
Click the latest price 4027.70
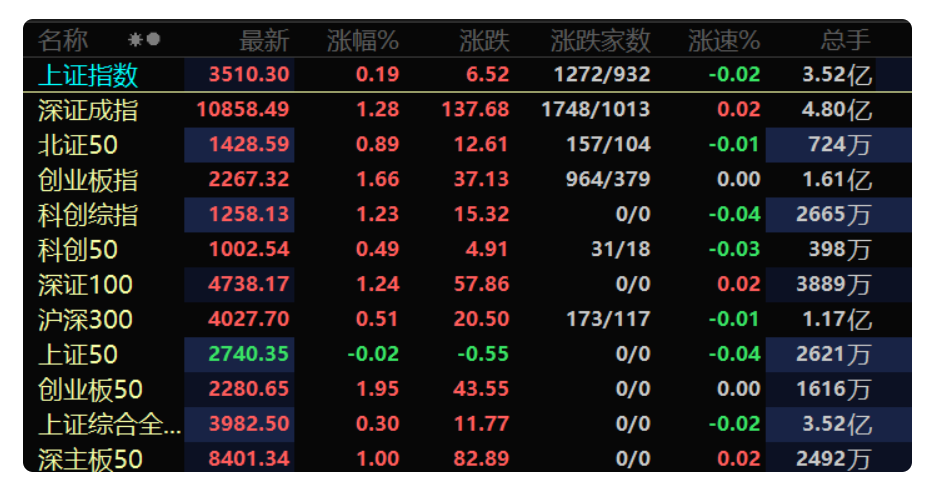pyautogui.click(x=249, y=319)
